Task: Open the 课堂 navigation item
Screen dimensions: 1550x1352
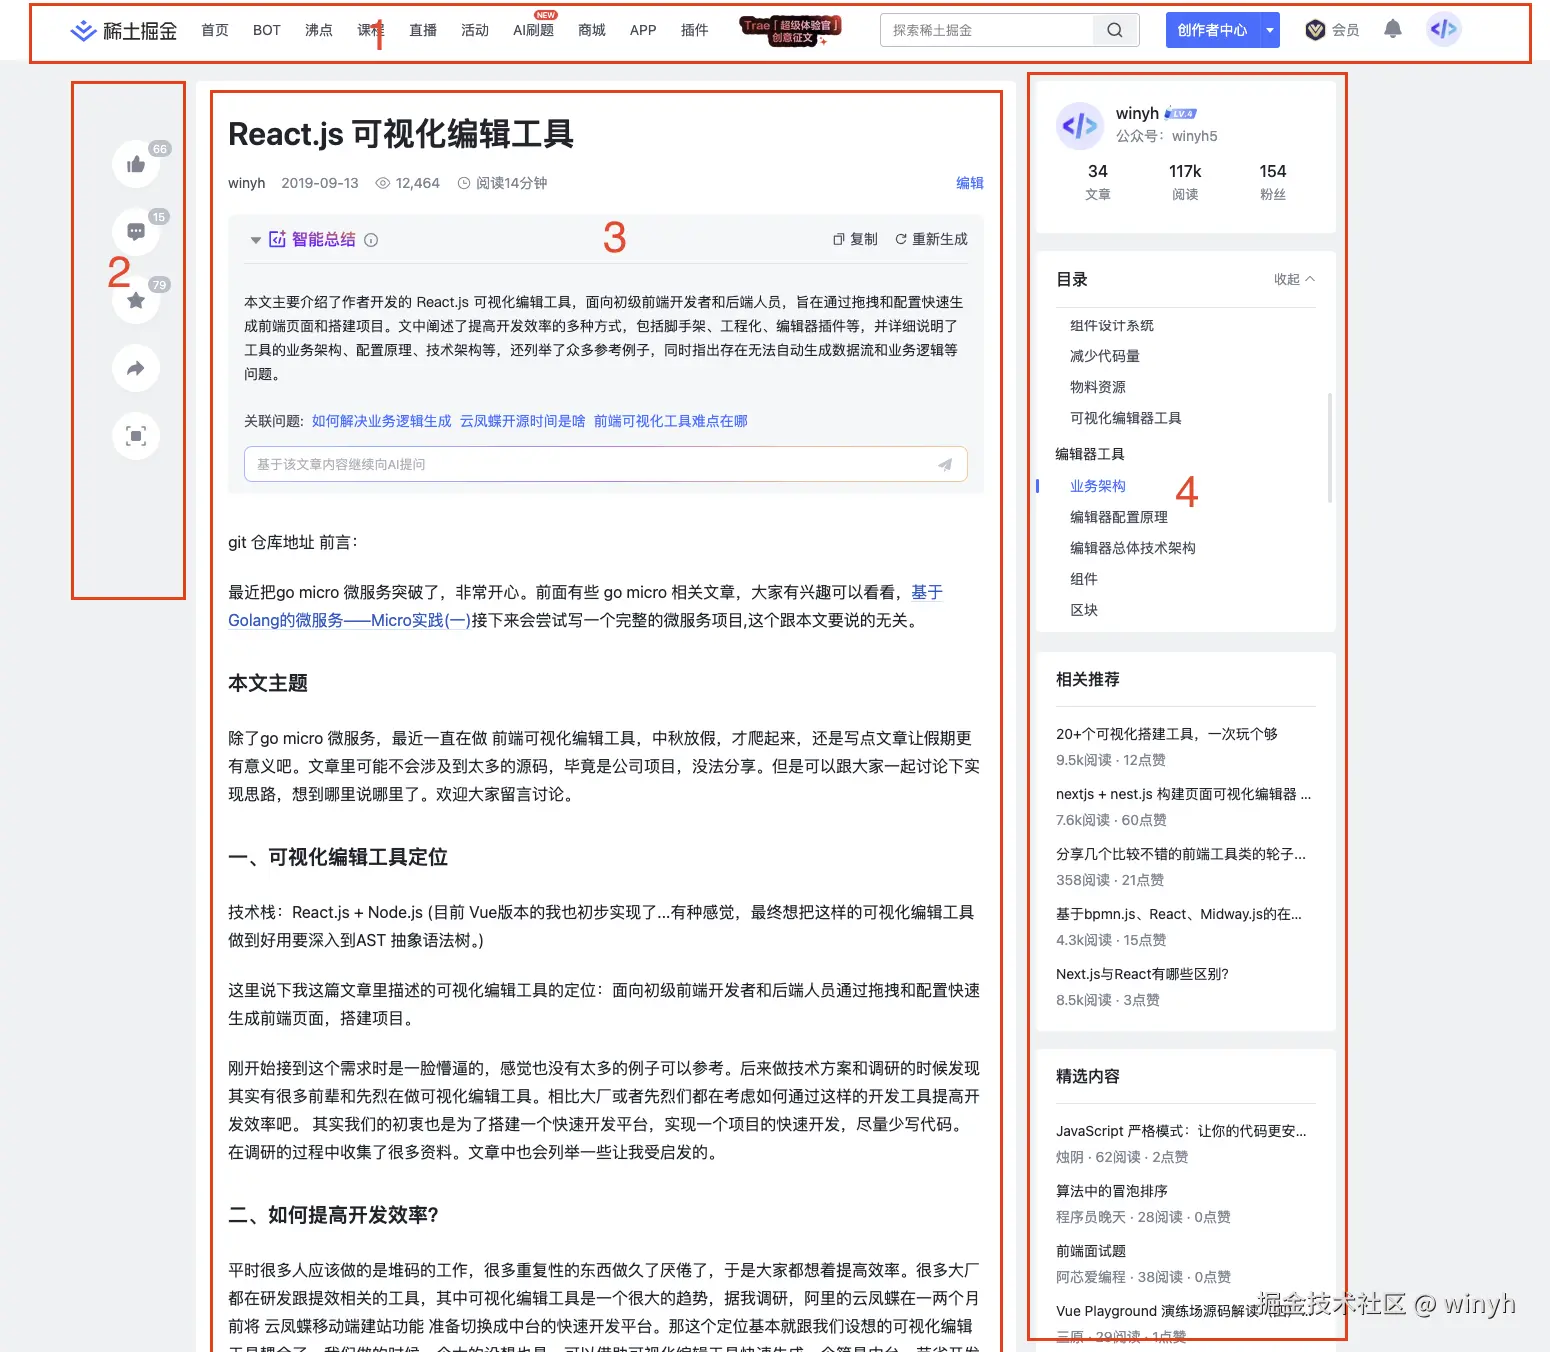Action: point(370,29)
